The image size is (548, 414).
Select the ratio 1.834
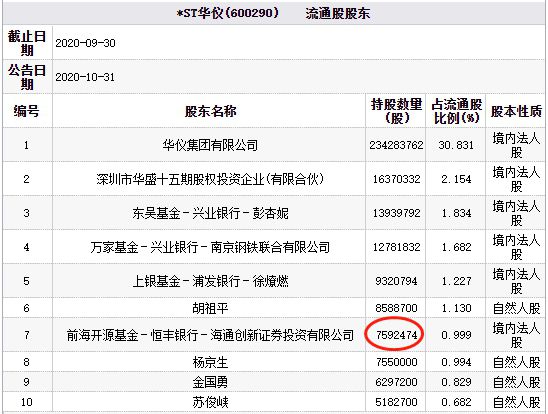pyautogui.click(x=456, y=213)
